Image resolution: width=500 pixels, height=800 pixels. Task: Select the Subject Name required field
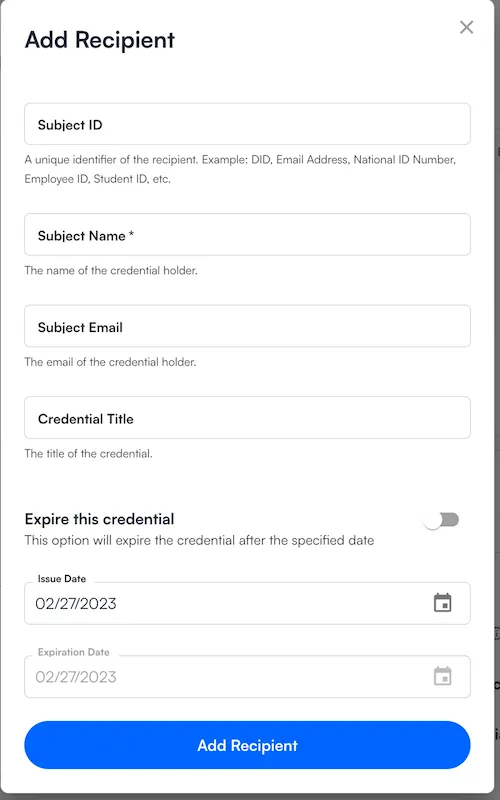click(247, 235)
